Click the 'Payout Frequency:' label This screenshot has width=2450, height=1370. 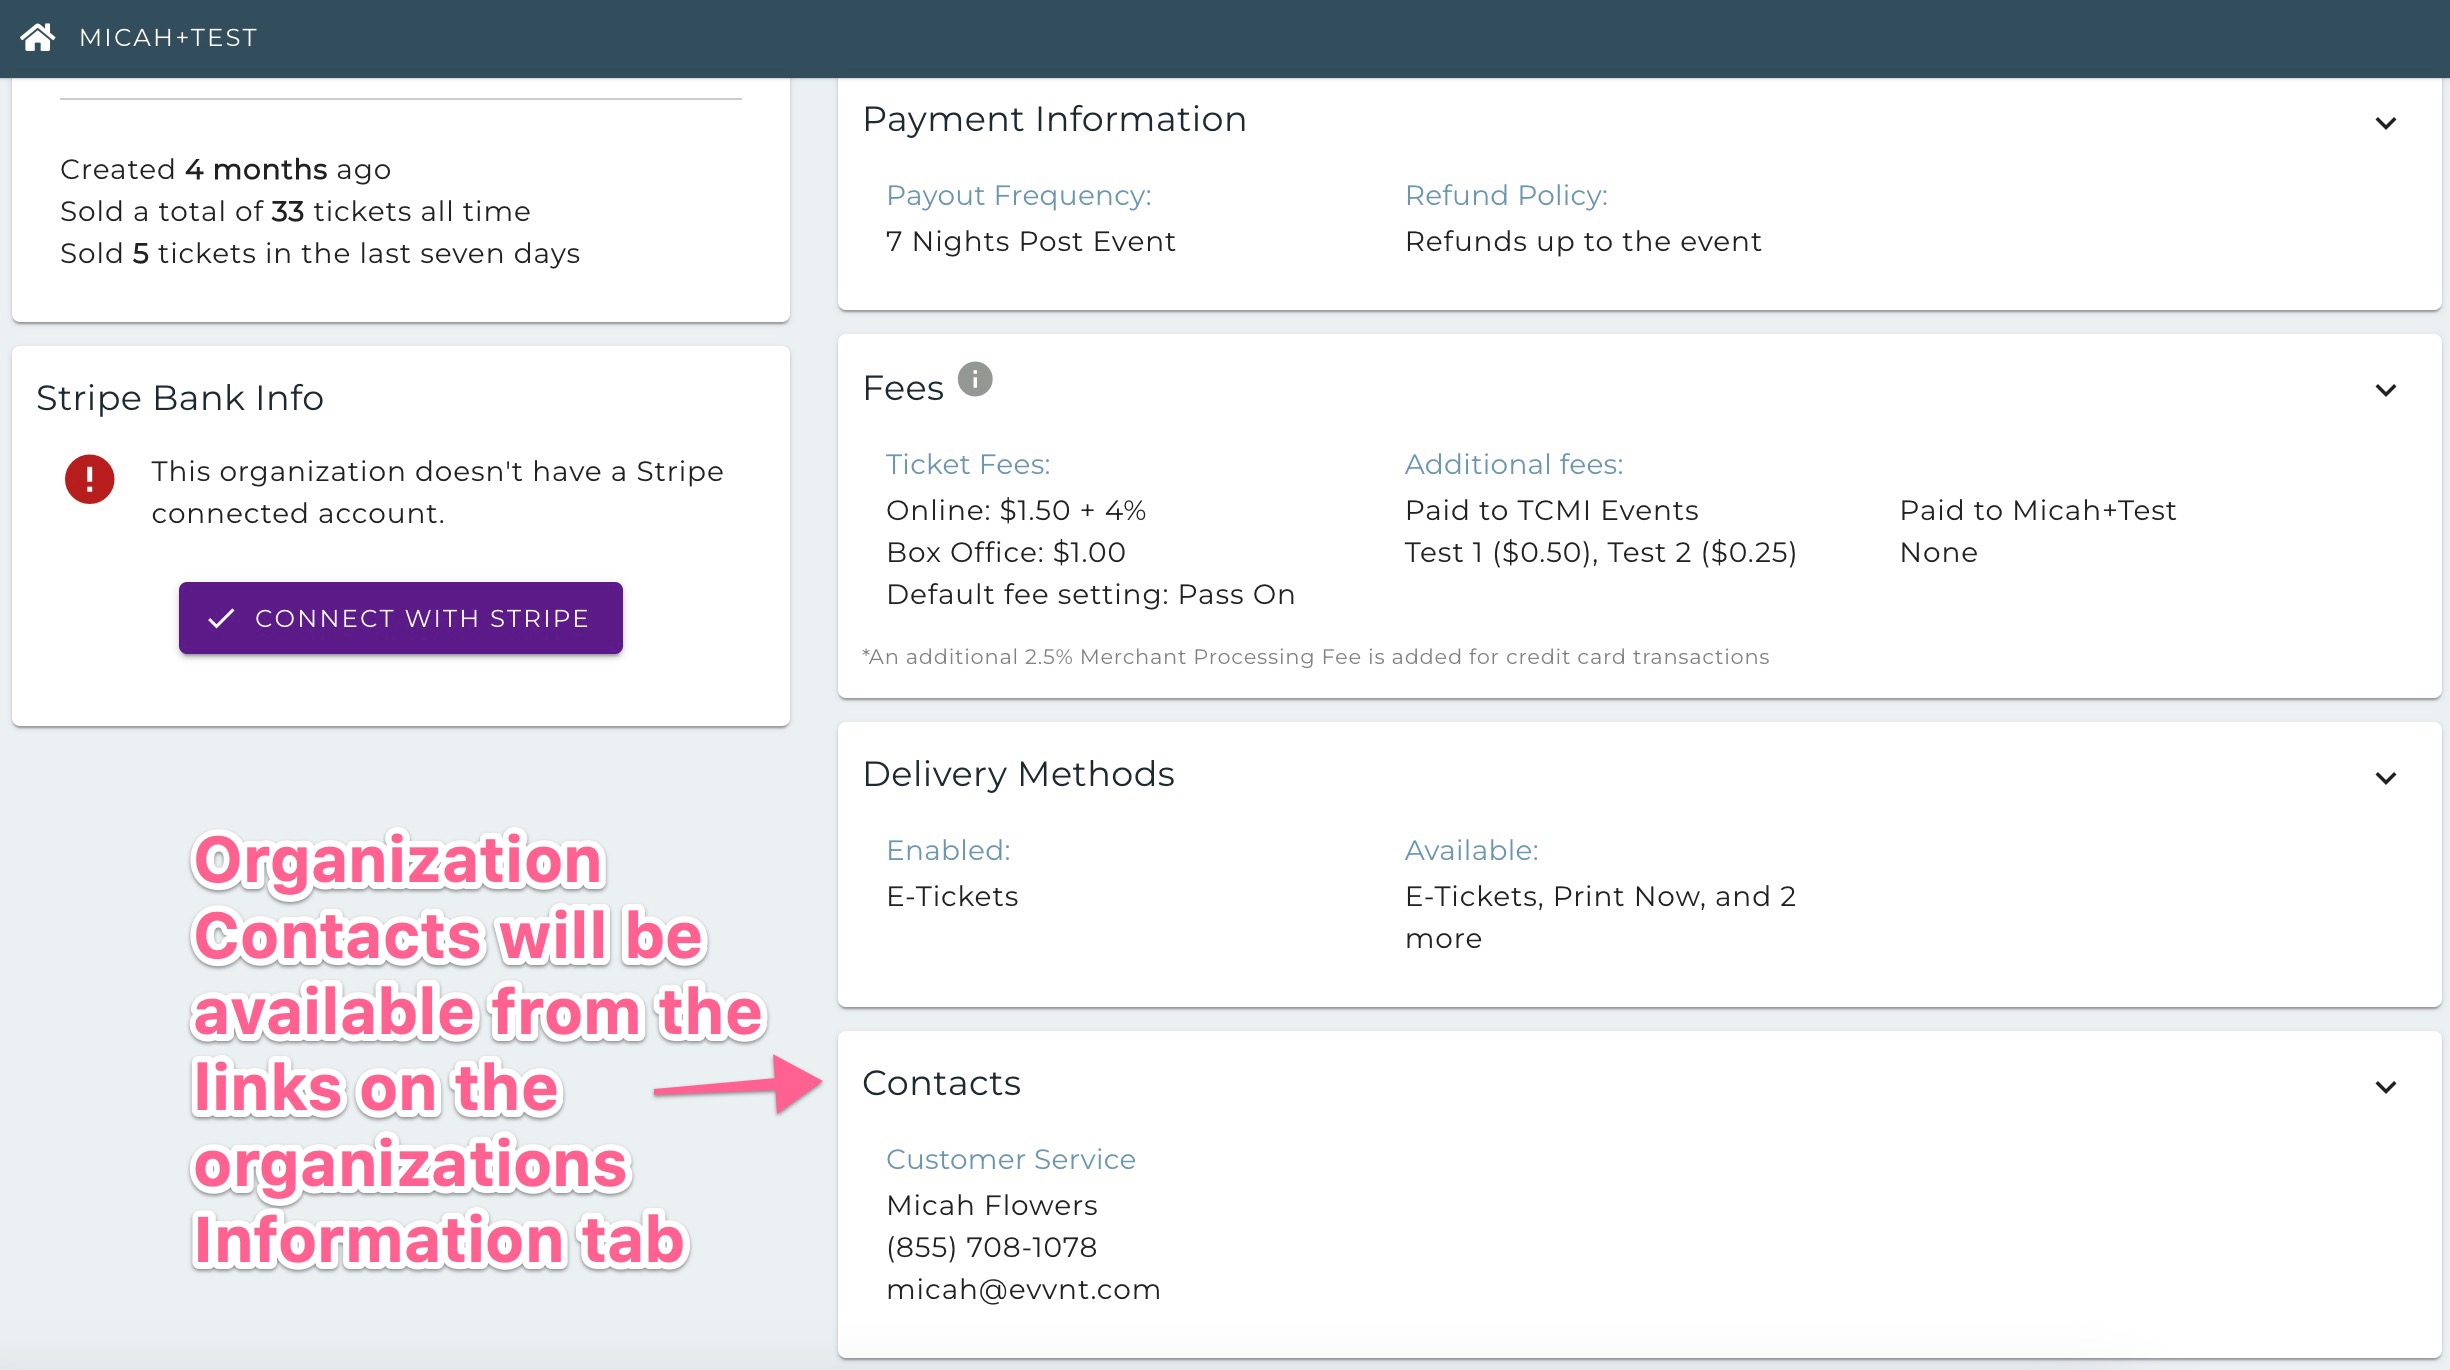coord(1019,195)
